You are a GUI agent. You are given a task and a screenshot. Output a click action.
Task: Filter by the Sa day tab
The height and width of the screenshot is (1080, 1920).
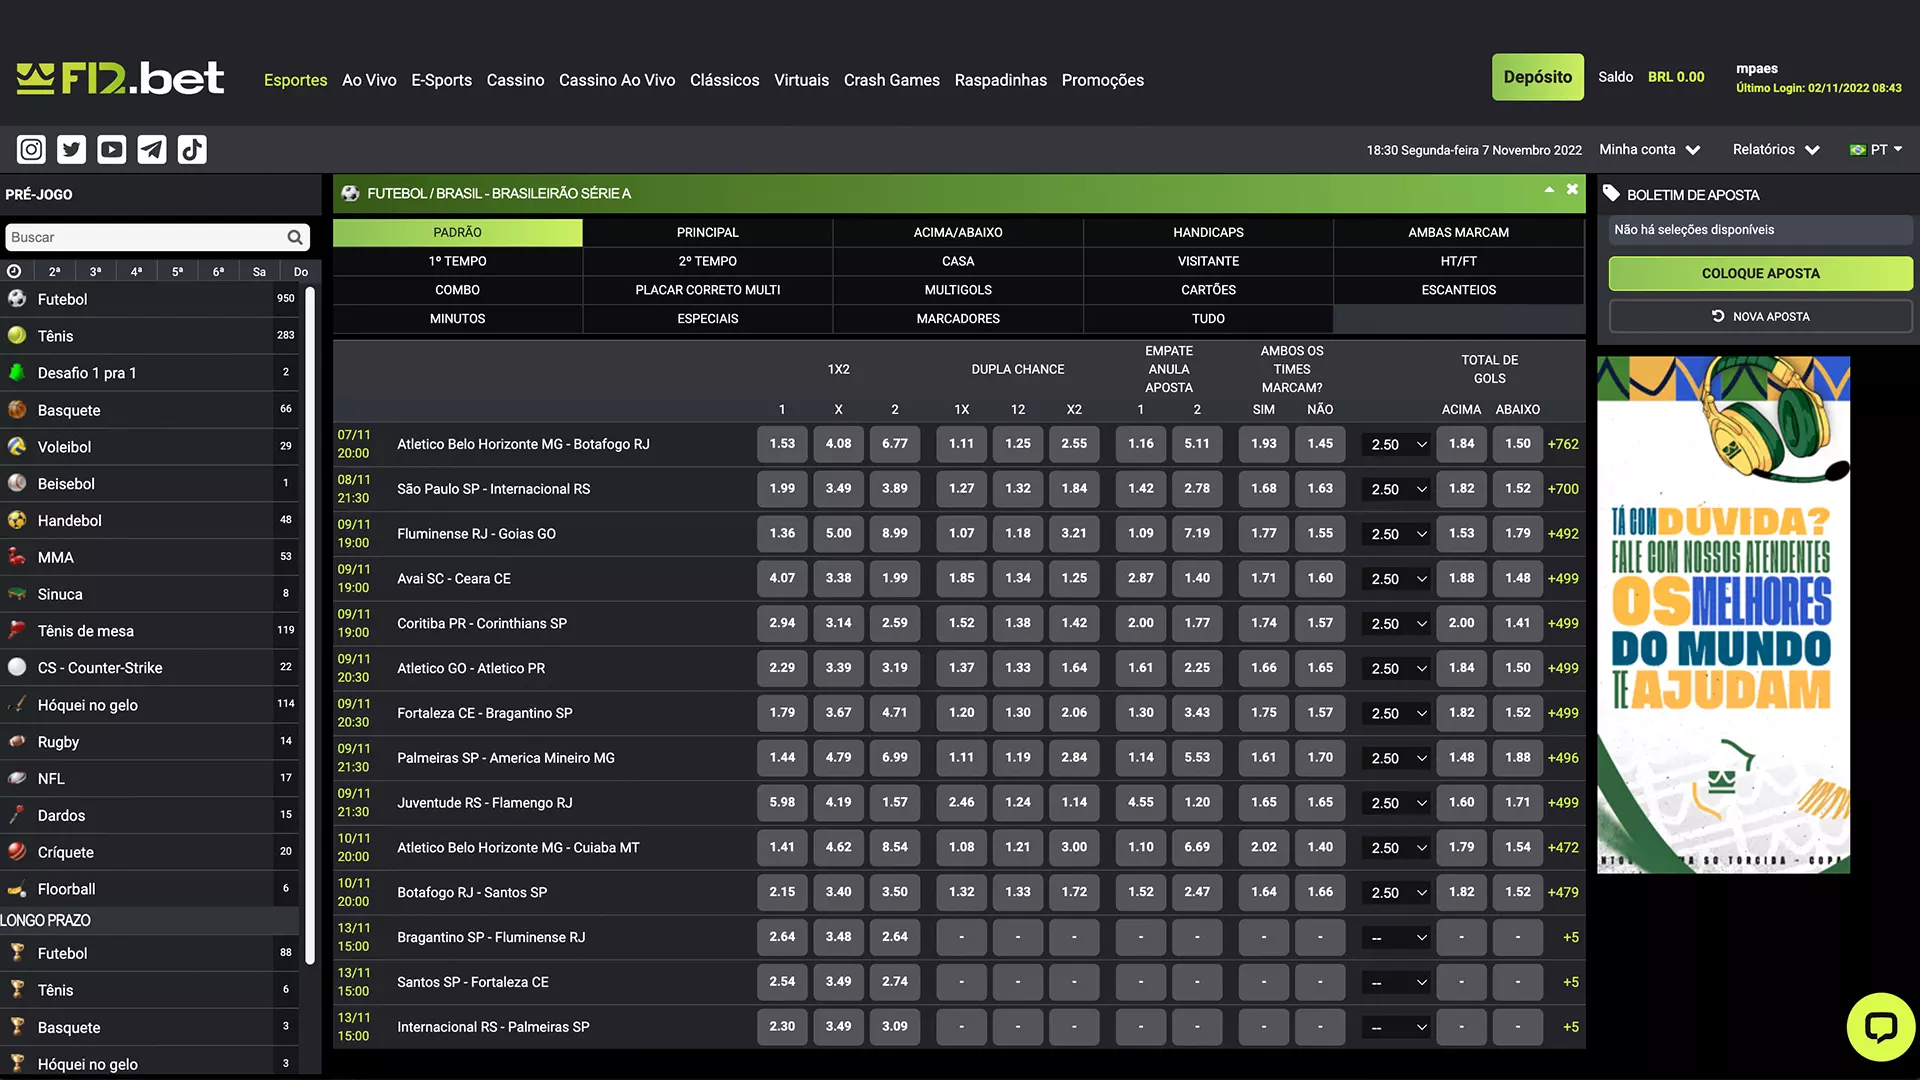point(259,272)
